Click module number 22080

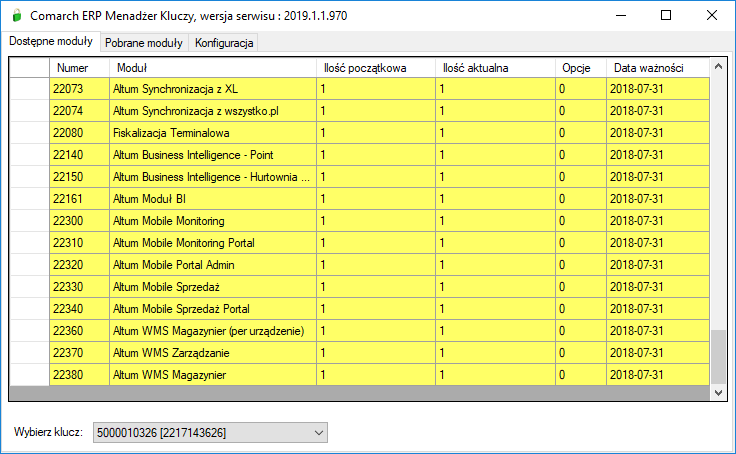click(x=79, y=133)
